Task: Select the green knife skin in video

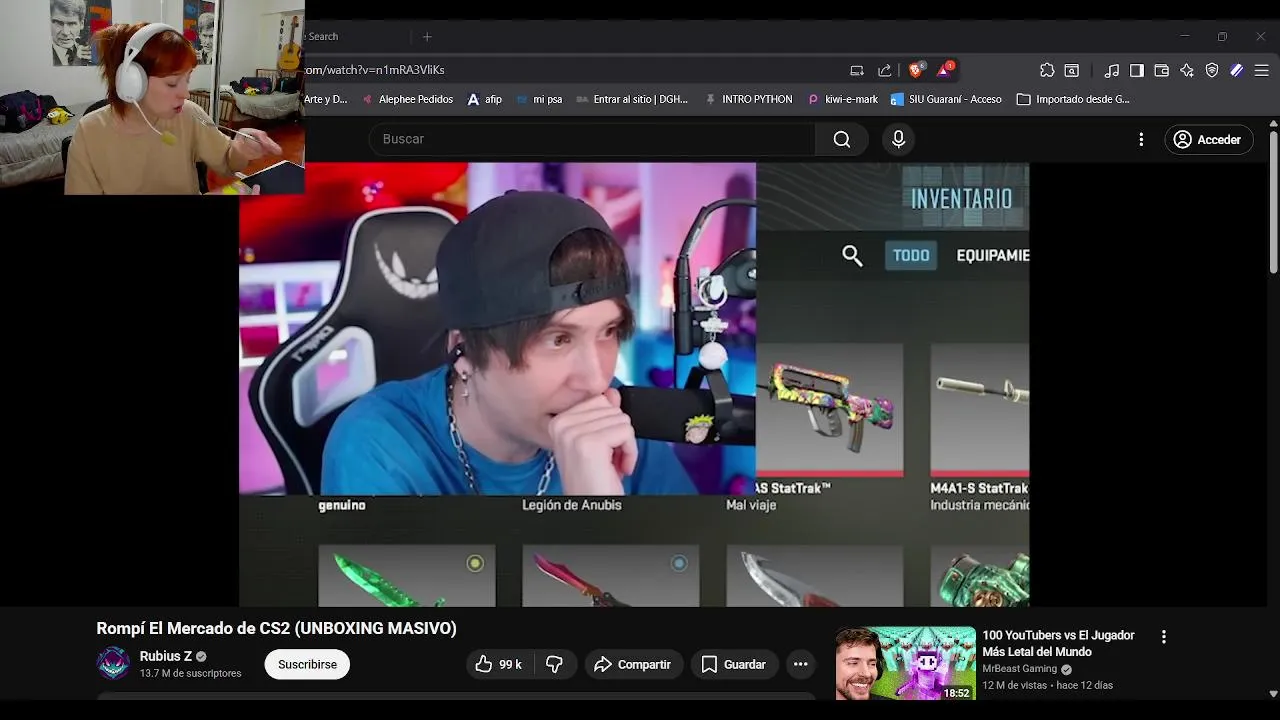Action: (407, 576)
